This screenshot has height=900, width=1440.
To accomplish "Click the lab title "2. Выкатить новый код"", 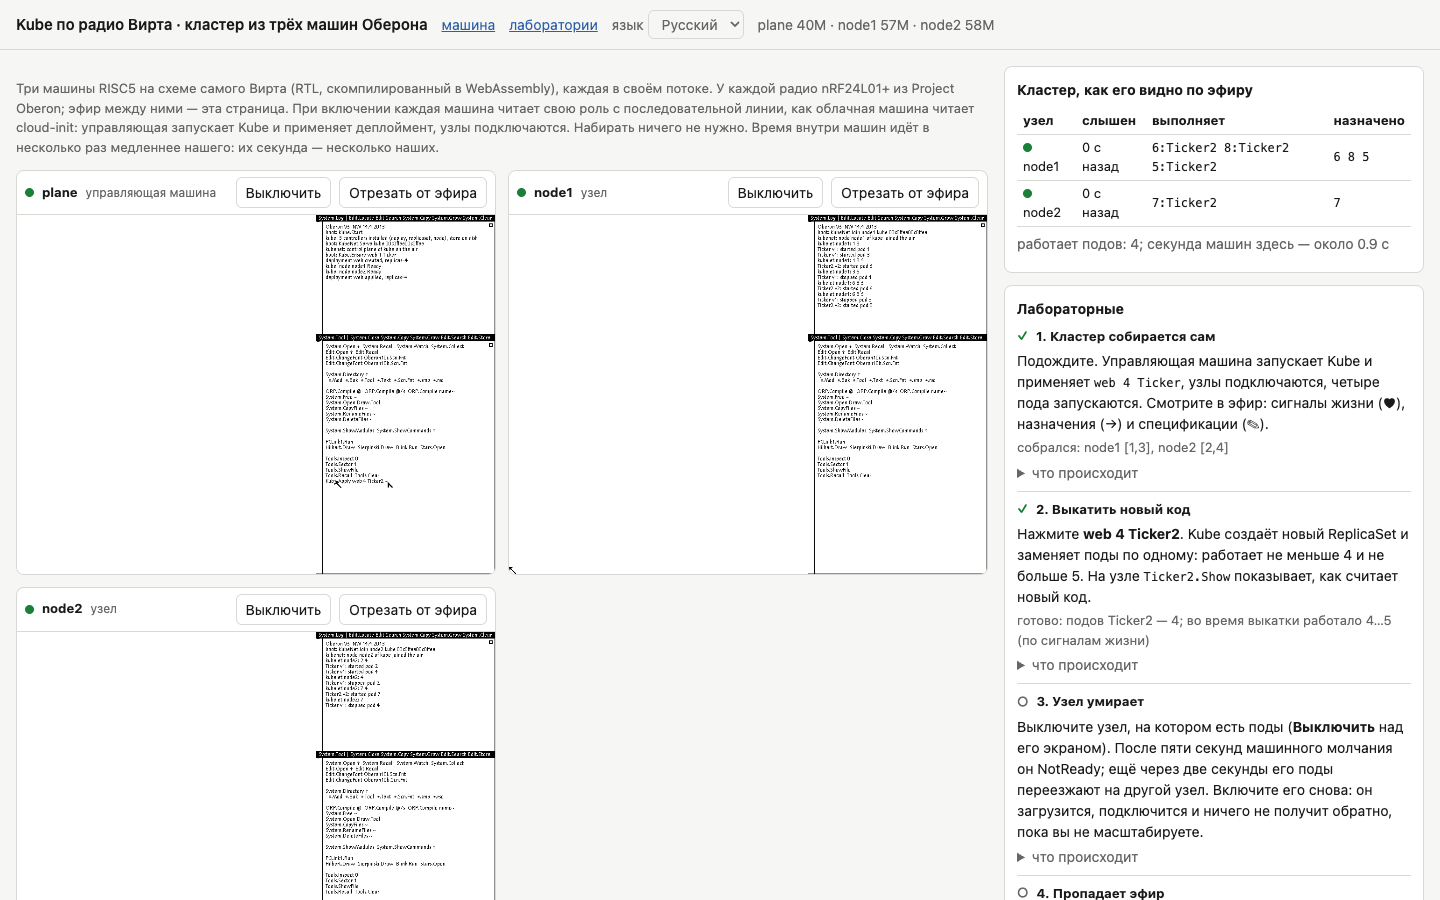I will [x=1113, y=510].
